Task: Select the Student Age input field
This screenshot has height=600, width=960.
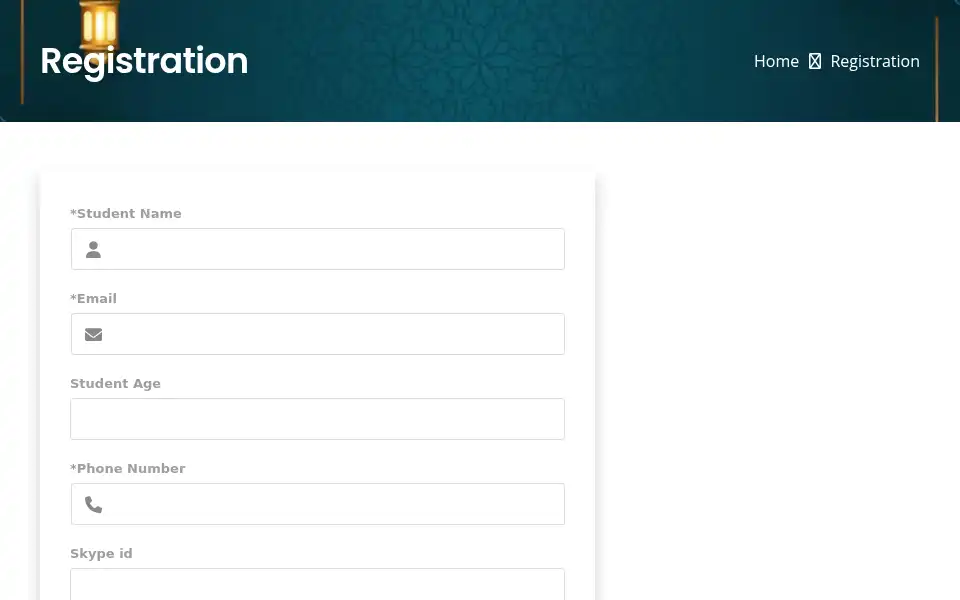Action: (318, 419)
